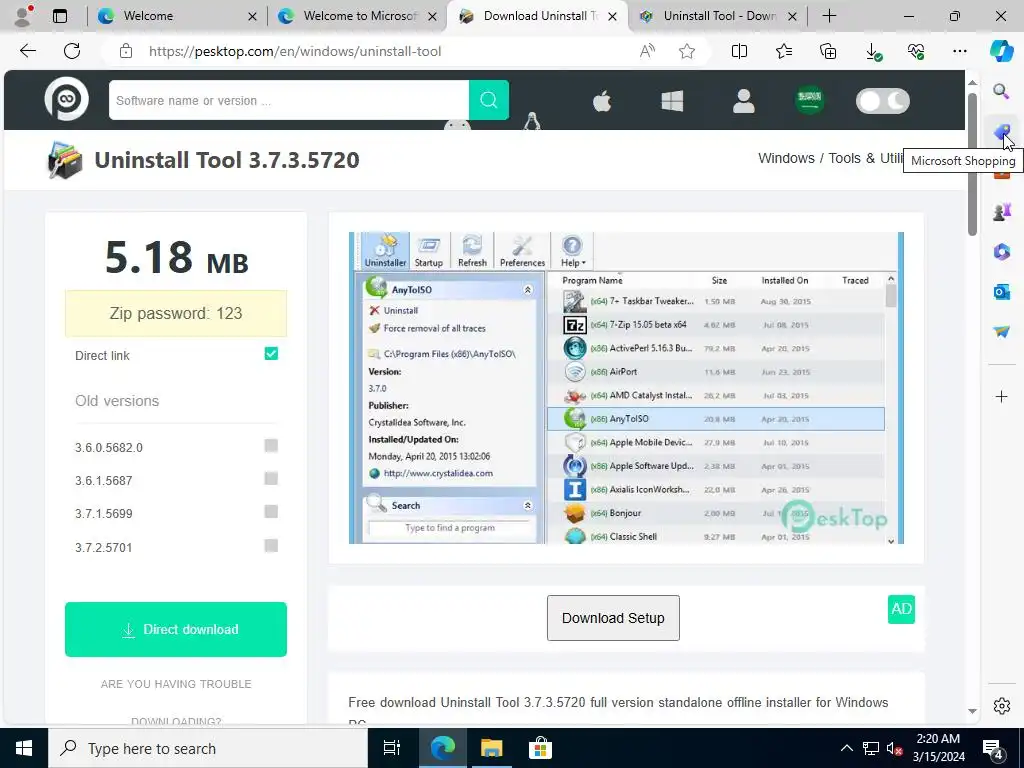Open a new browser tab
The image size is (1024, 768).
click(x=829, y=16)
